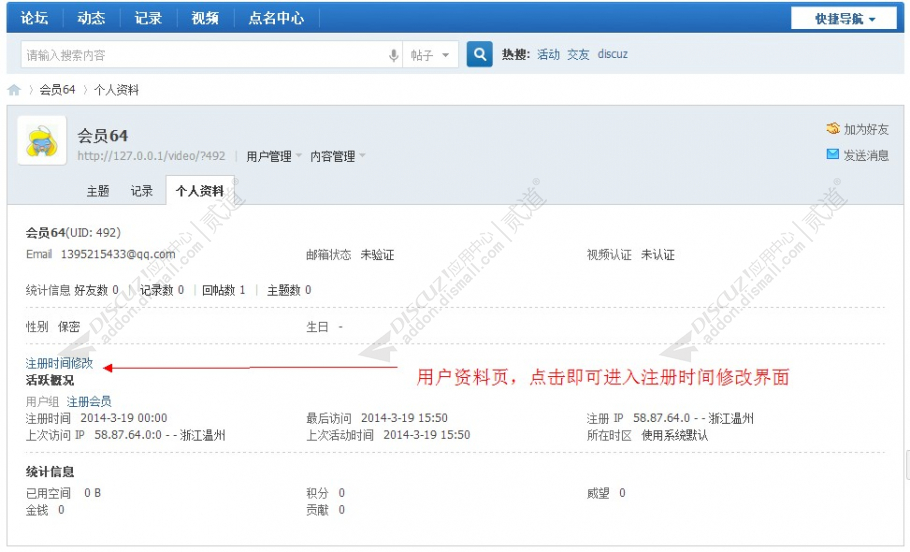Click the 活跃概况 section heading
The width and height of the screenshot is (910, 552).
(50, 380)
